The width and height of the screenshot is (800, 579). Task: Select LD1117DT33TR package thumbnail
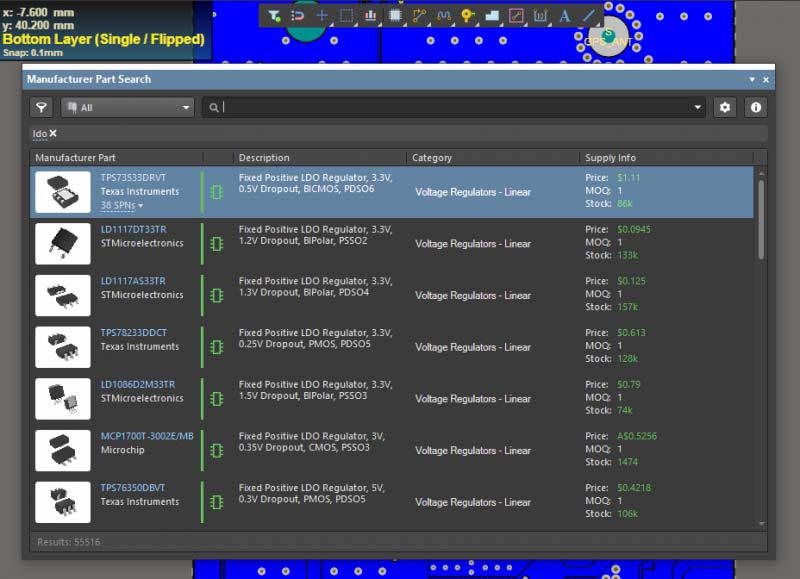pos(63,244)
